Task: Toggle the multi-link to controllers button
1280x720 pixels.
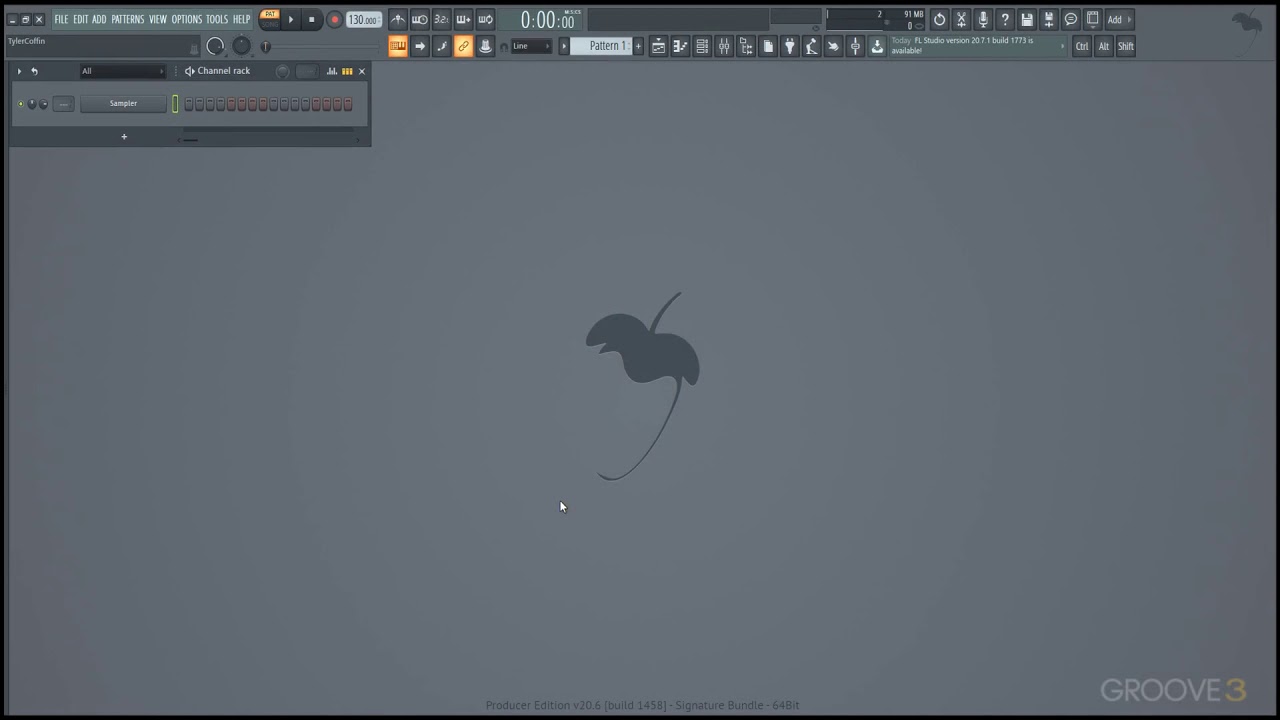Action: click(x=464, y=46)
